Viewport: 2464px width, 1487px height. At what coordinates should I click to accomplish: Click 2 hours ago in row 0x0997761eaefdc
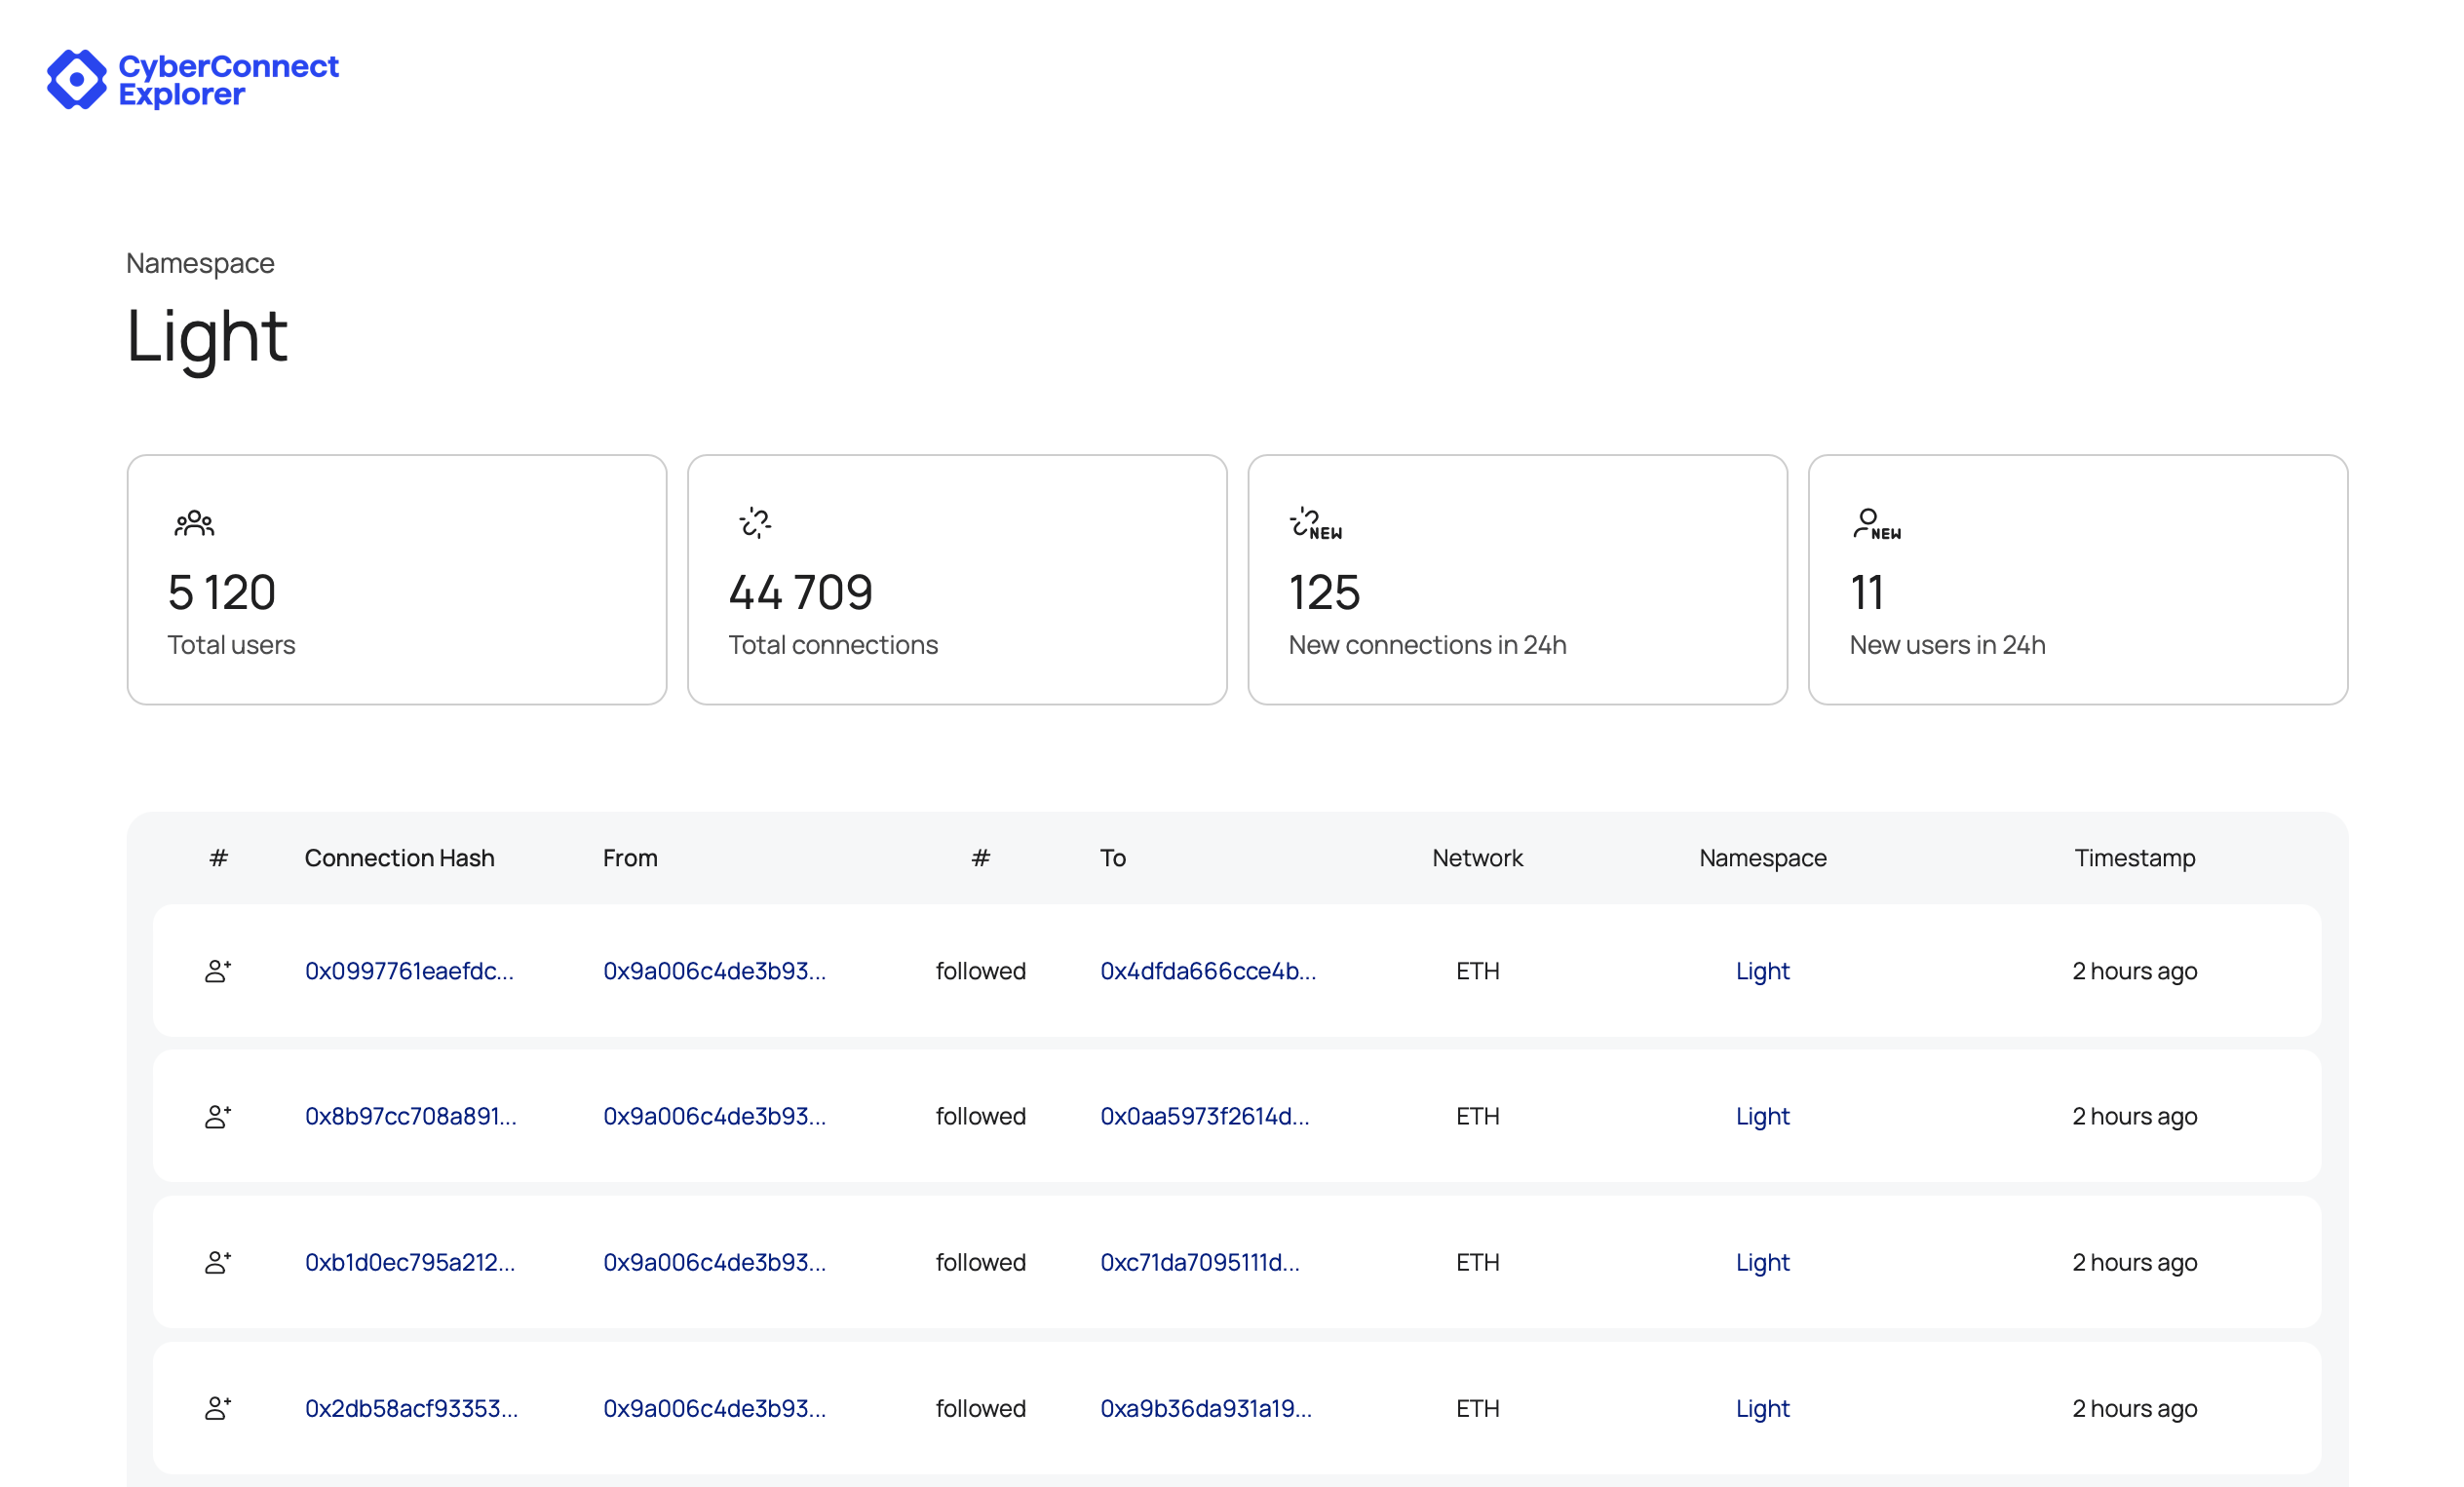(x=2134, y=972)
